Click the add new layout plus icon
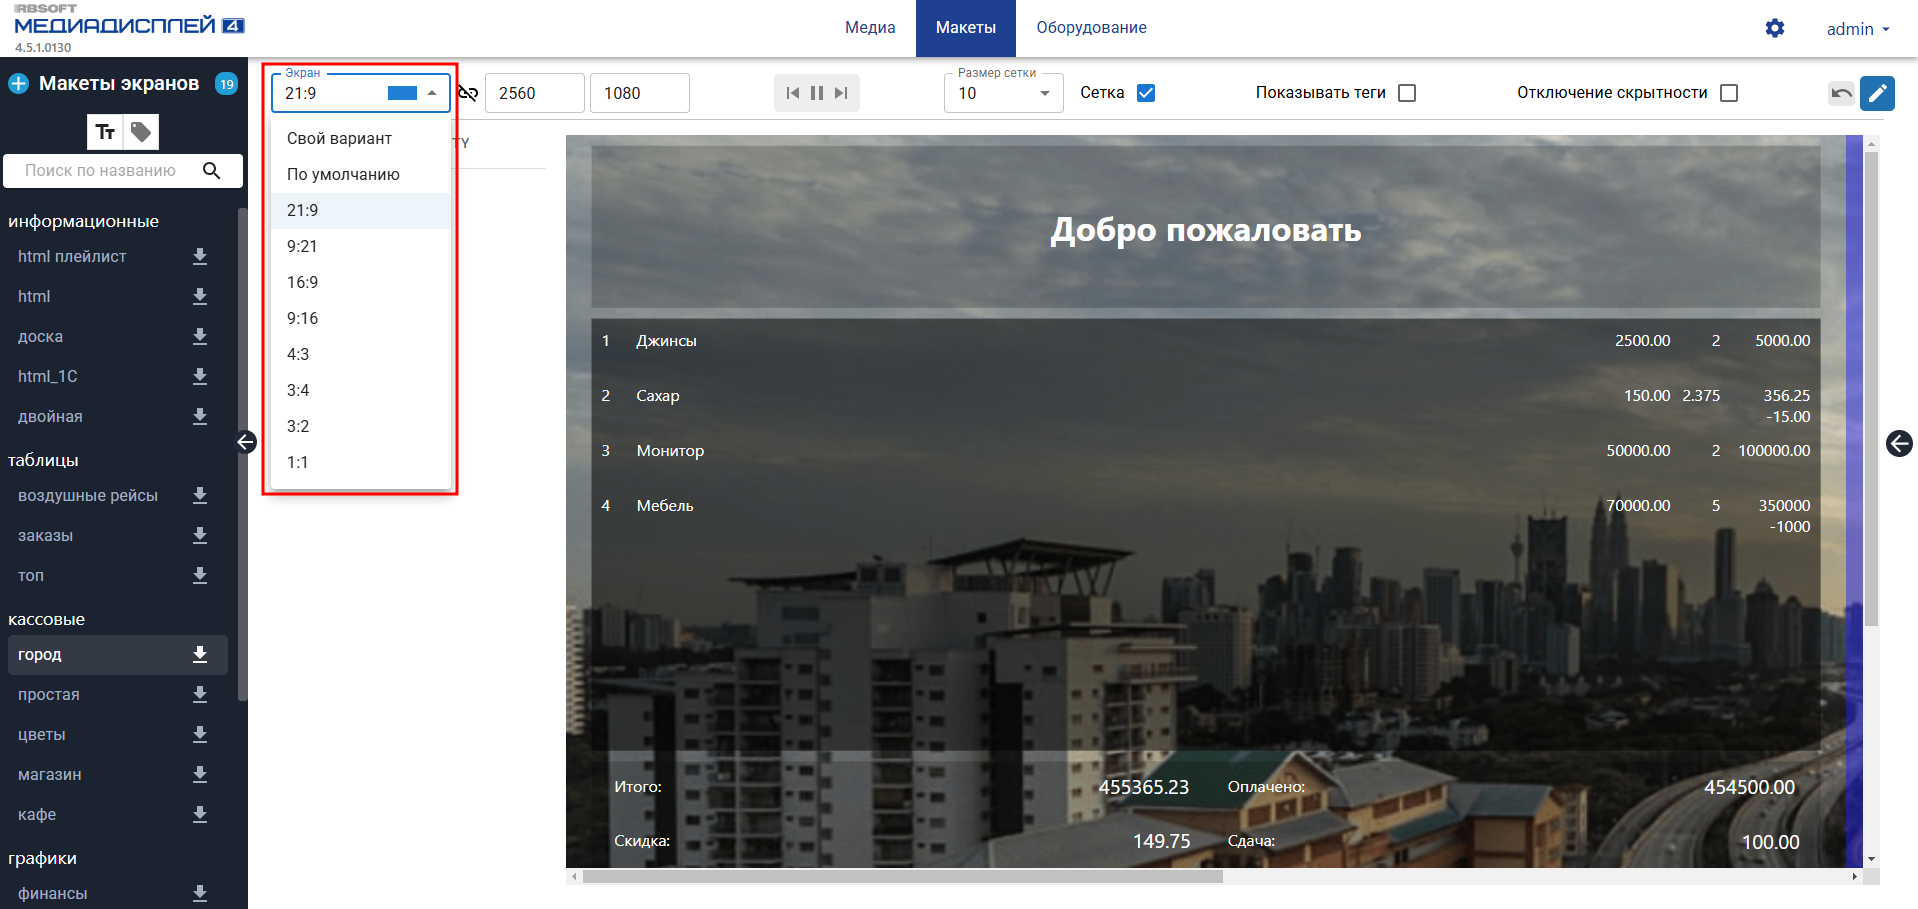This screenshot has height=909, width=1918. point(18,84)
